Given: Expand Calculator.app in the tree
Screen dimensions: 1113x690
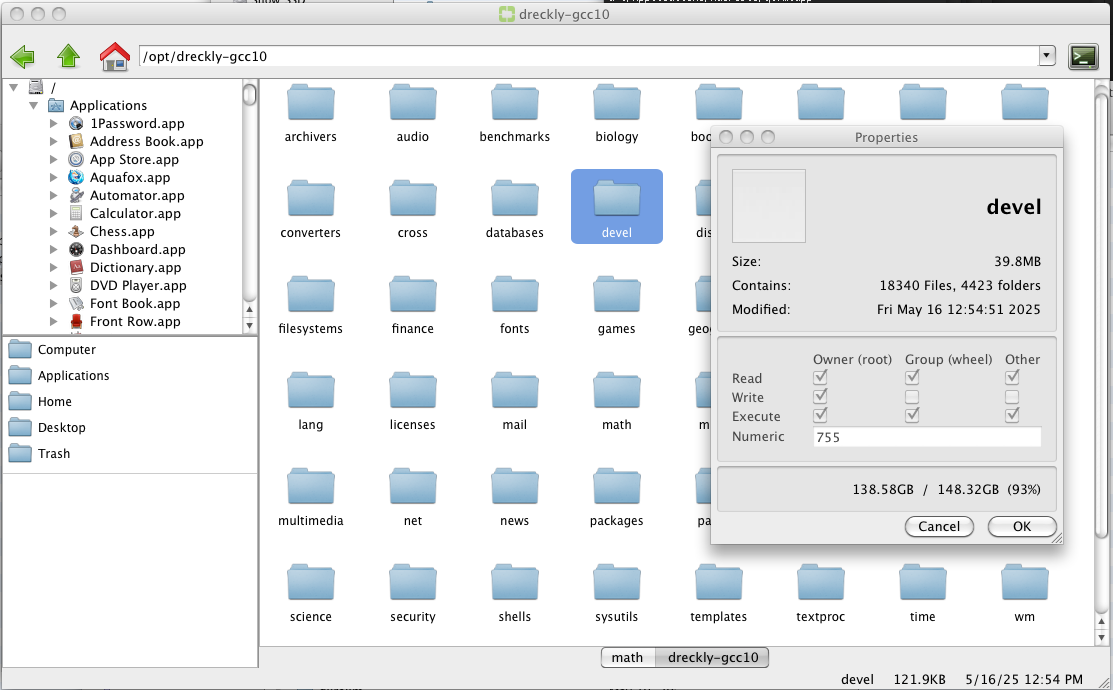Looking at the screenshot, I should click(53, 213).
